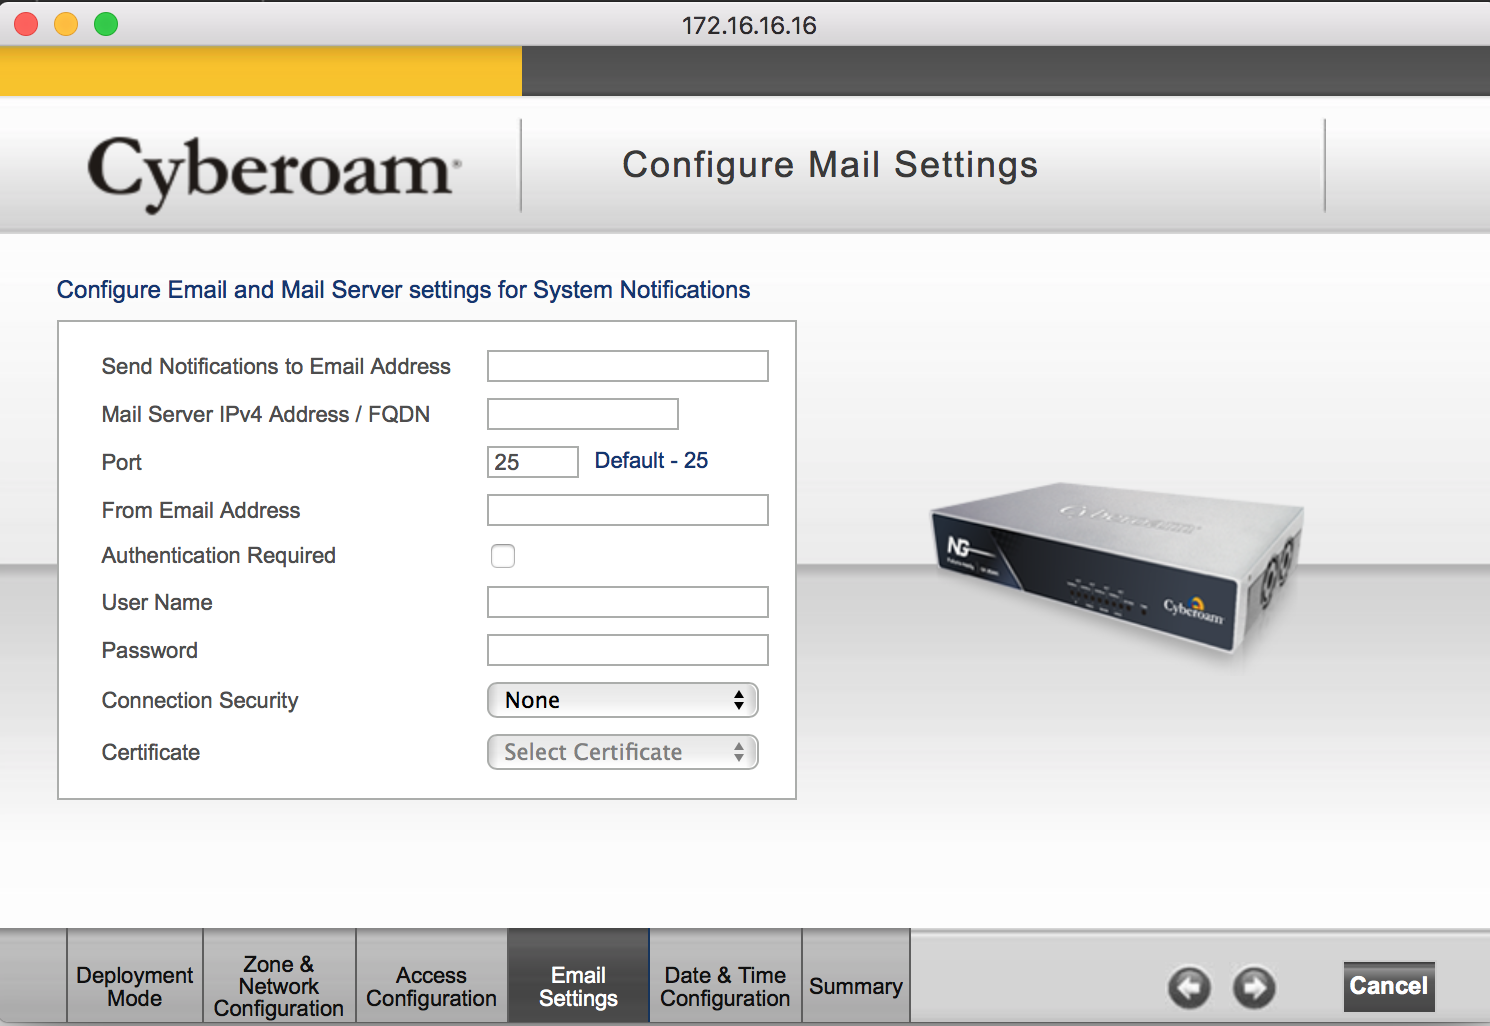This screenshot has height=1026, width=1490.
Task: Focus the Send Notifications to Email Address field
Action: [x=628, y=366]
